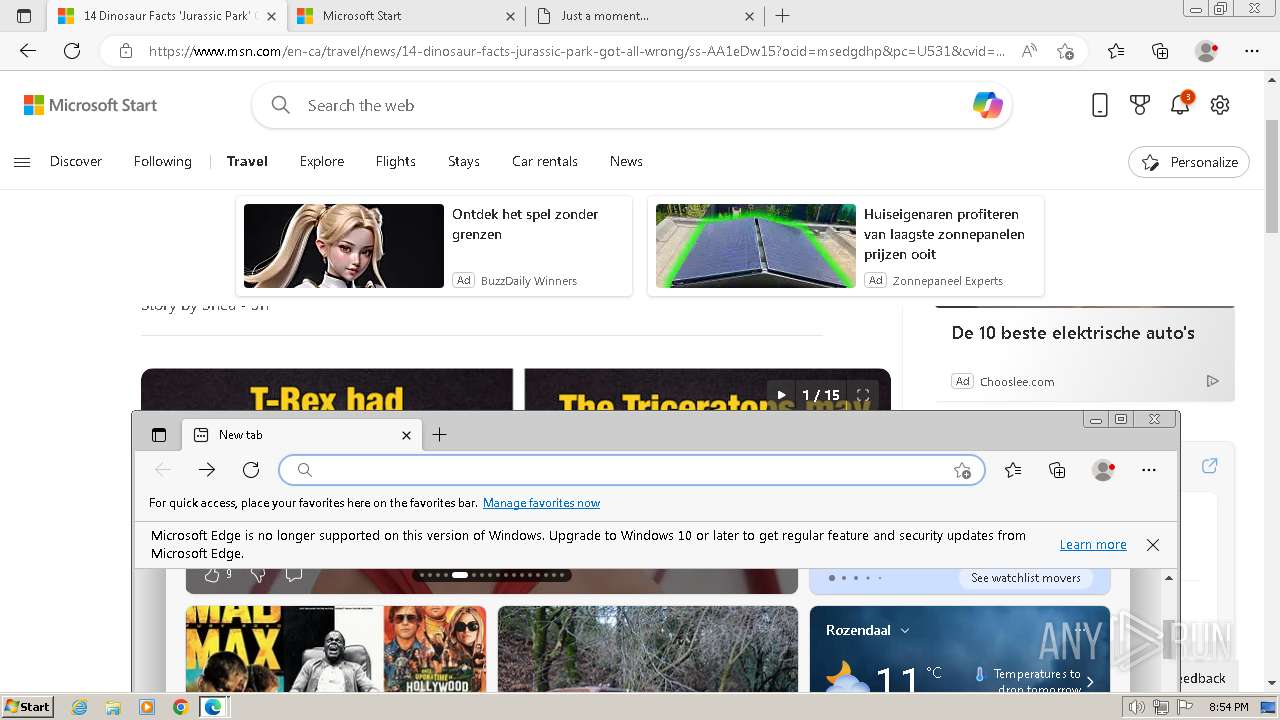Image resolution: width=1280 pixels, height=720 pixels.
Task: Open Following section
Action: click(163, 162)
